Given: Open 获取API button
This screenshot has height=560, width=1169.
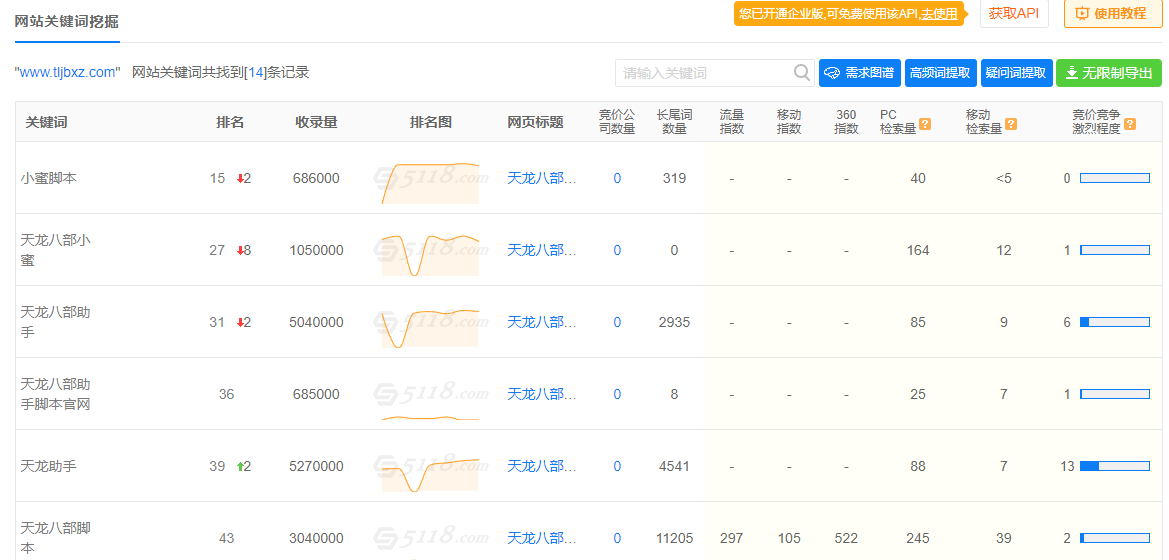Looking at the screenshot, I should click(1014, 13).
